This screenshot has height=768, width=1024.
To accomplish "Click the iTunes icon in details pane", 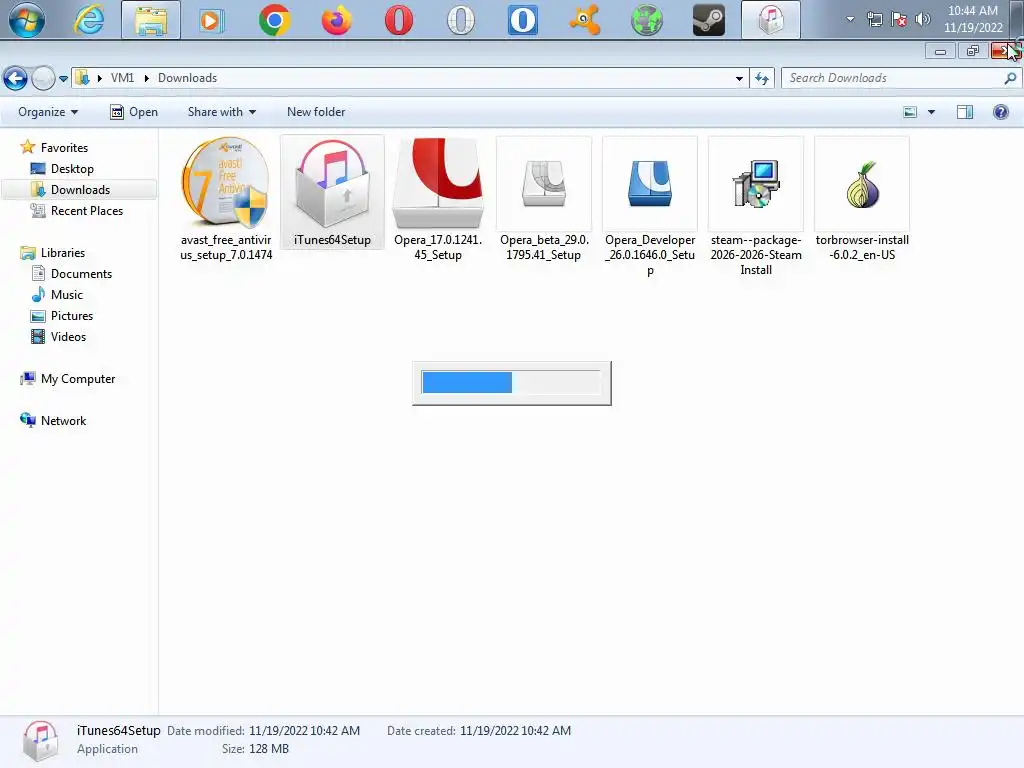I will pos(40,741).
